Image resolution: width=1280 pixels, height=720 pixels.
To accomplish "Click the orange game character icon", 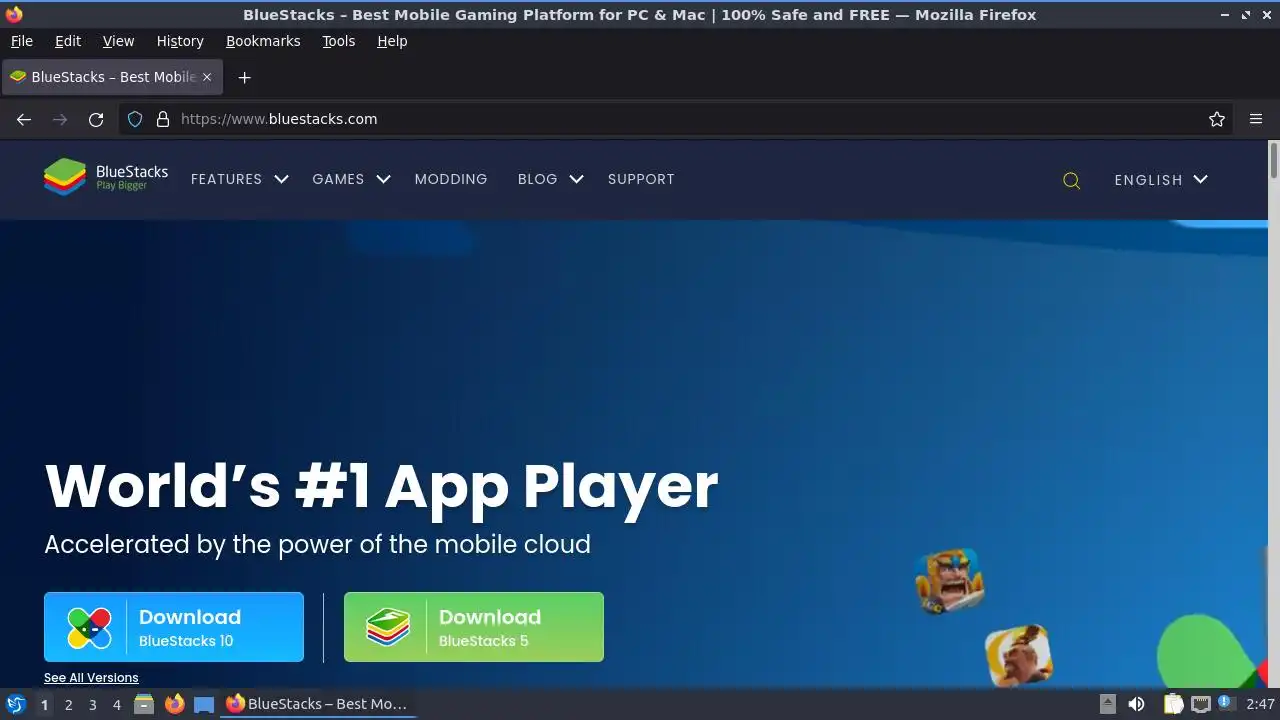I will click(1018, 656).
